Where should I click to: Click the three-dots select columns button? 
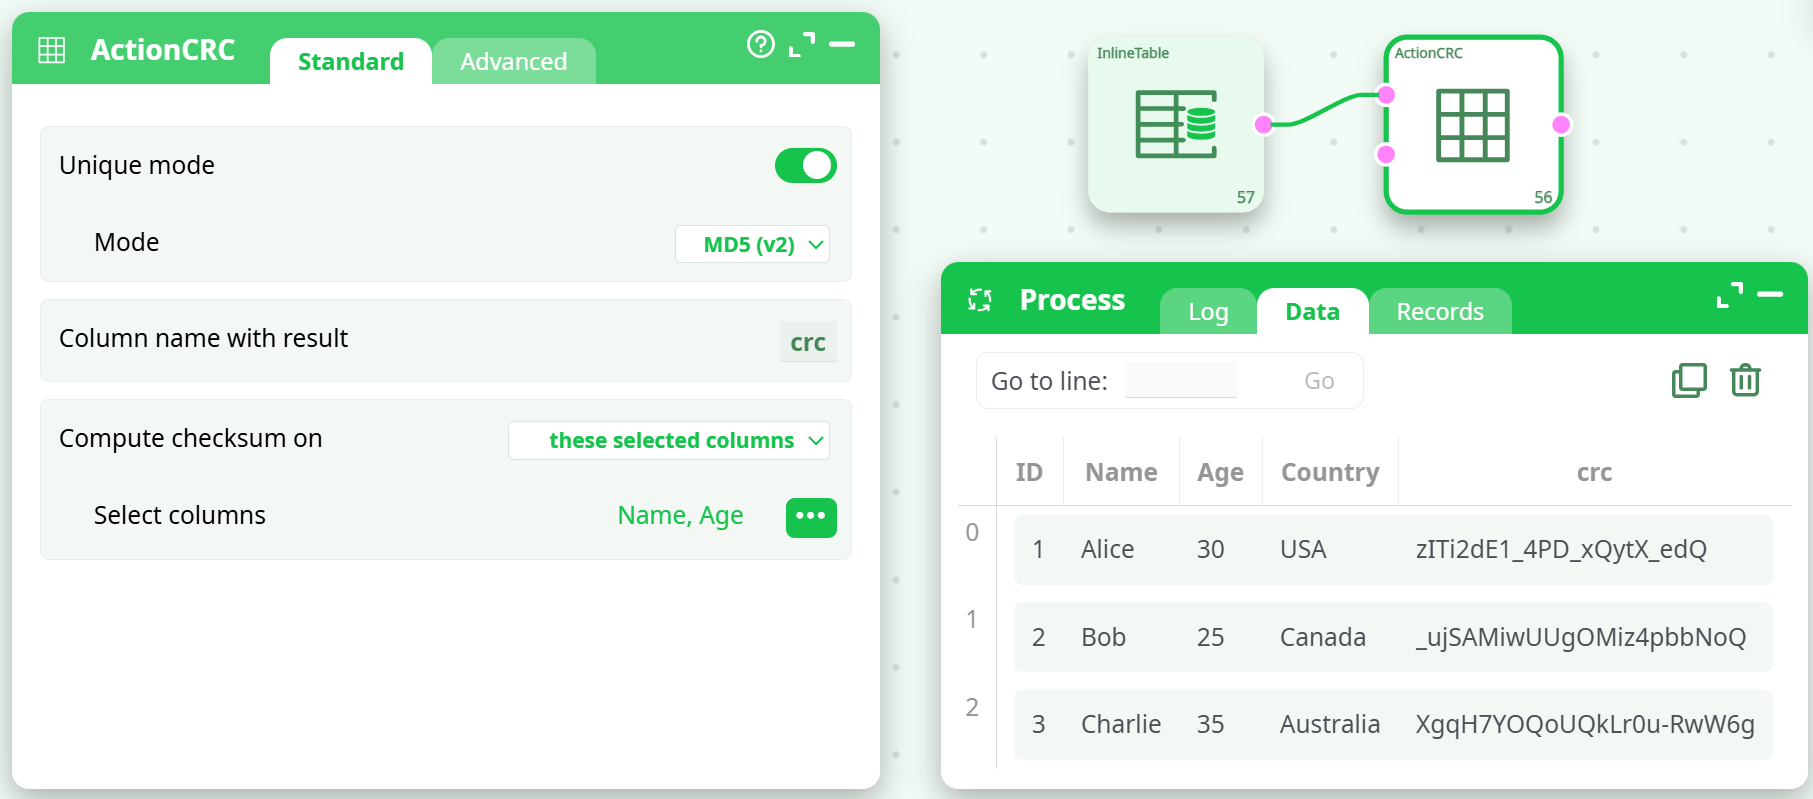(x=810, y=517)
